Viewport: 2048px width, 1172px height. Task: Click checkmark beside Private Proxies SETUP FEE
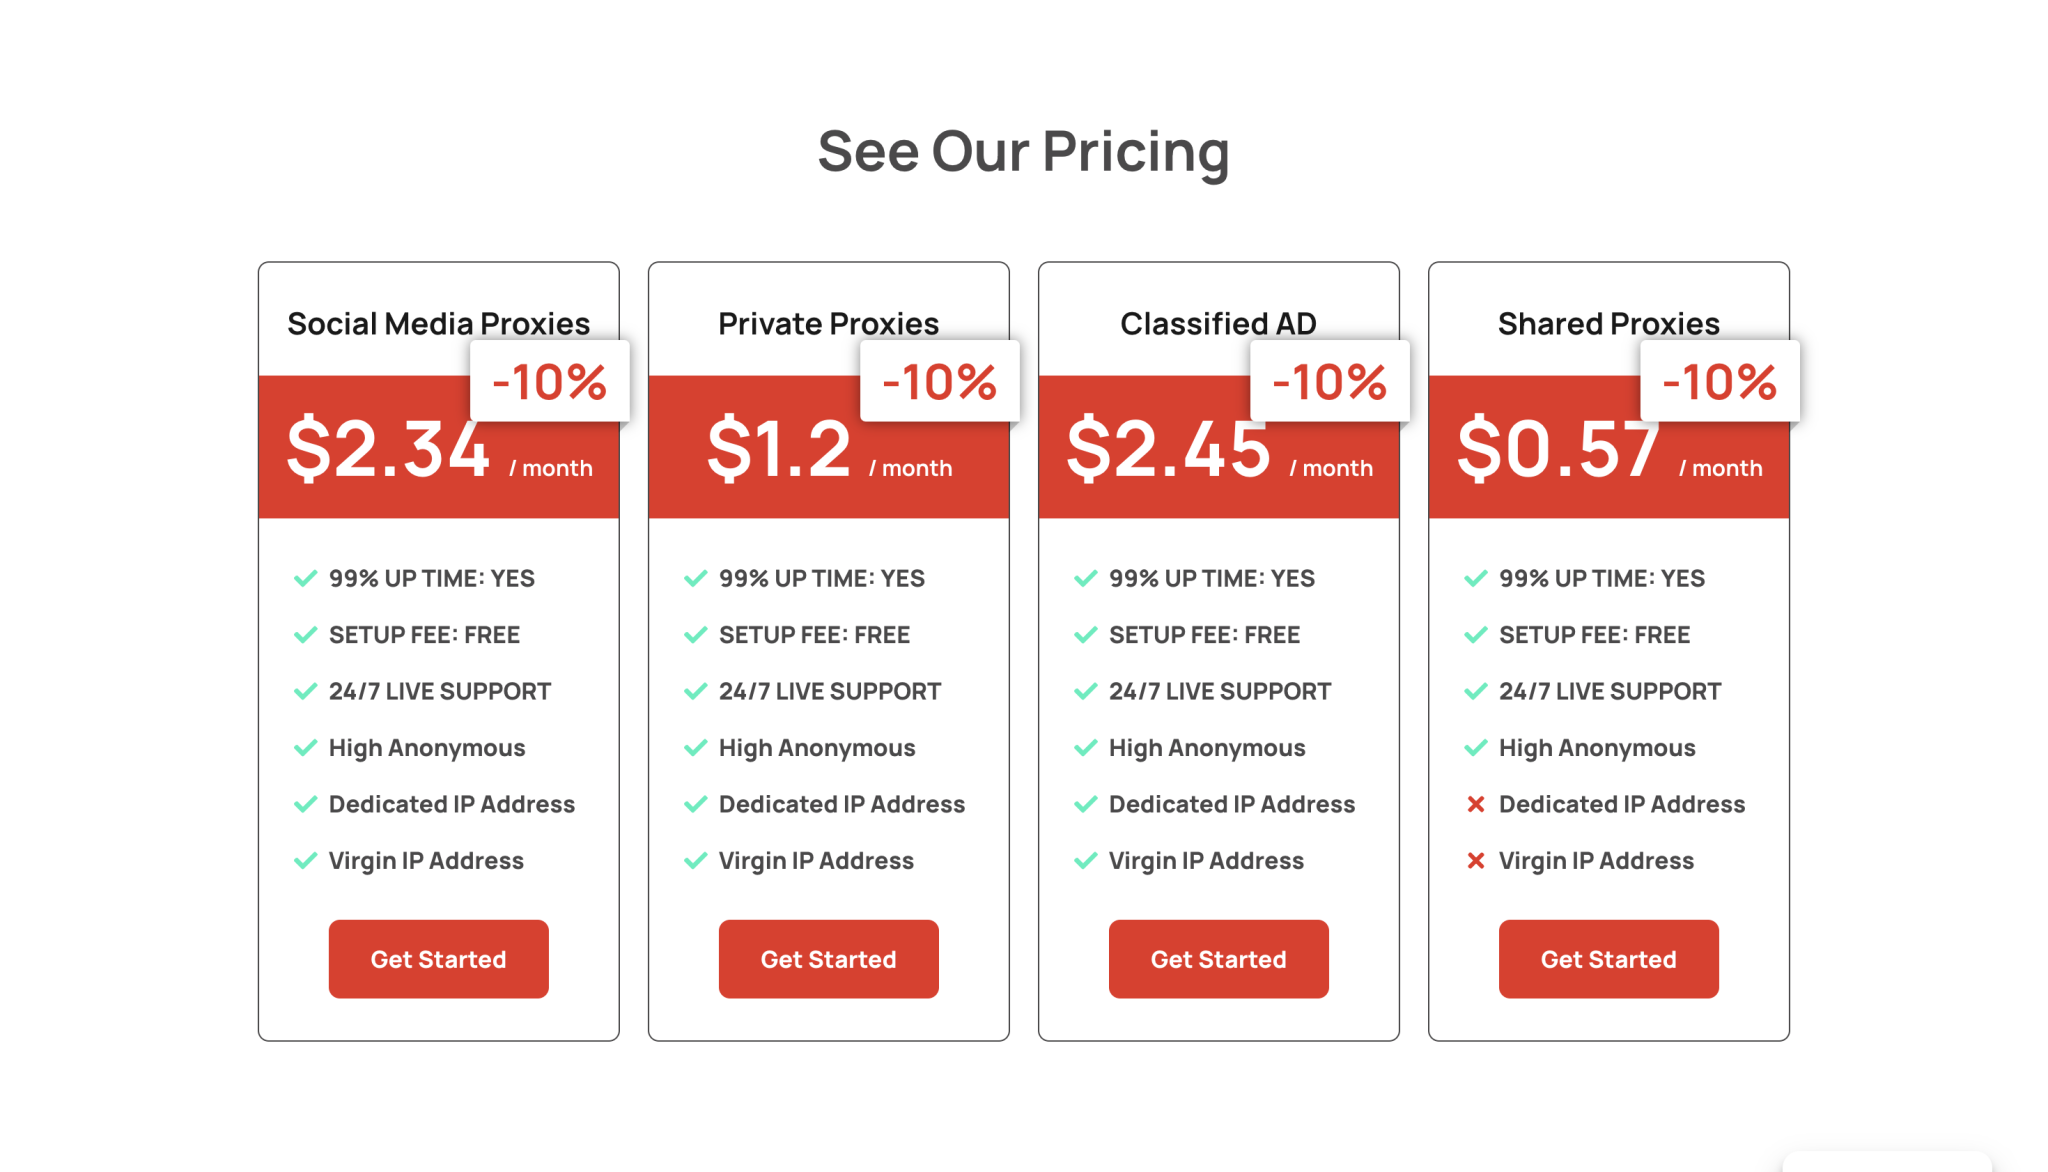coord(695,635)
